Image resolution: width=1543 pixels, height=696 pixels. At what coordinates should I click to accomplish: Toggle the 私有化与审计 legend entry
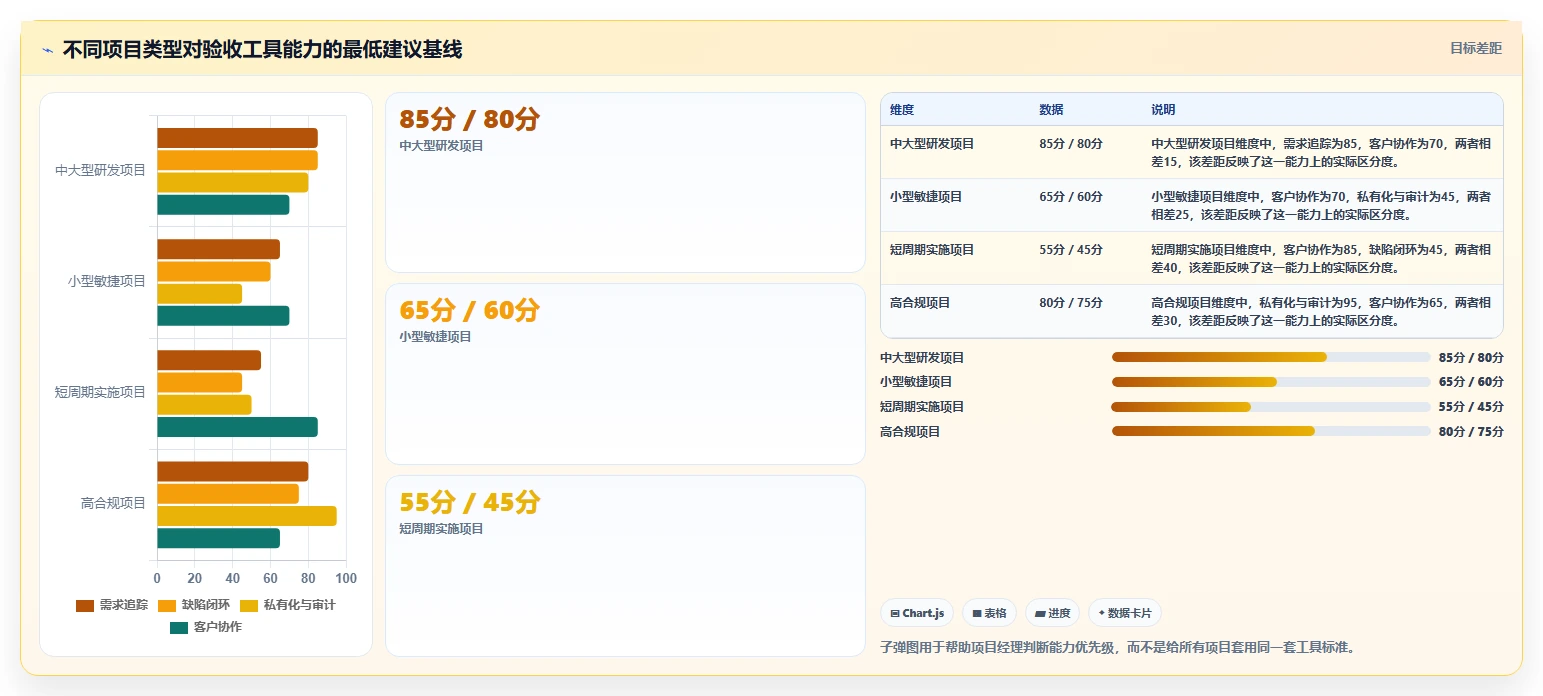click(x=288, y=605)
